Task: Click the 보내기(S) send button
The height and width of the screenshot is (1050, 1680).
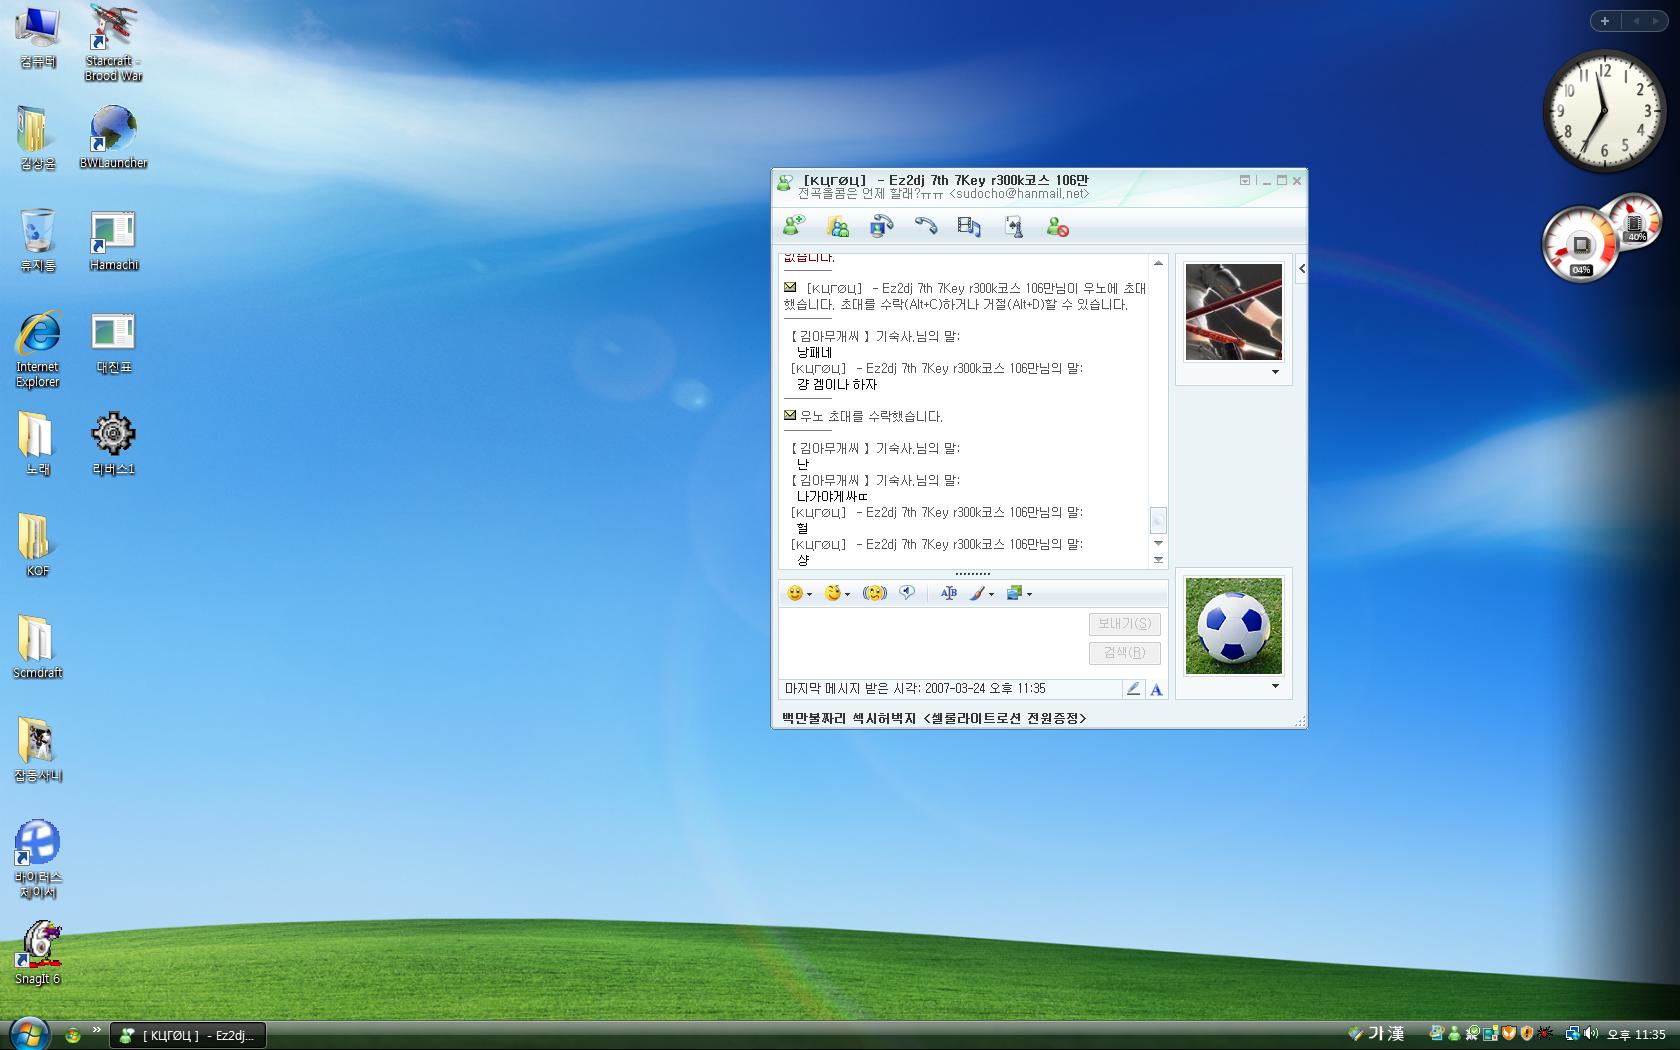Action: click(1124, 623)
